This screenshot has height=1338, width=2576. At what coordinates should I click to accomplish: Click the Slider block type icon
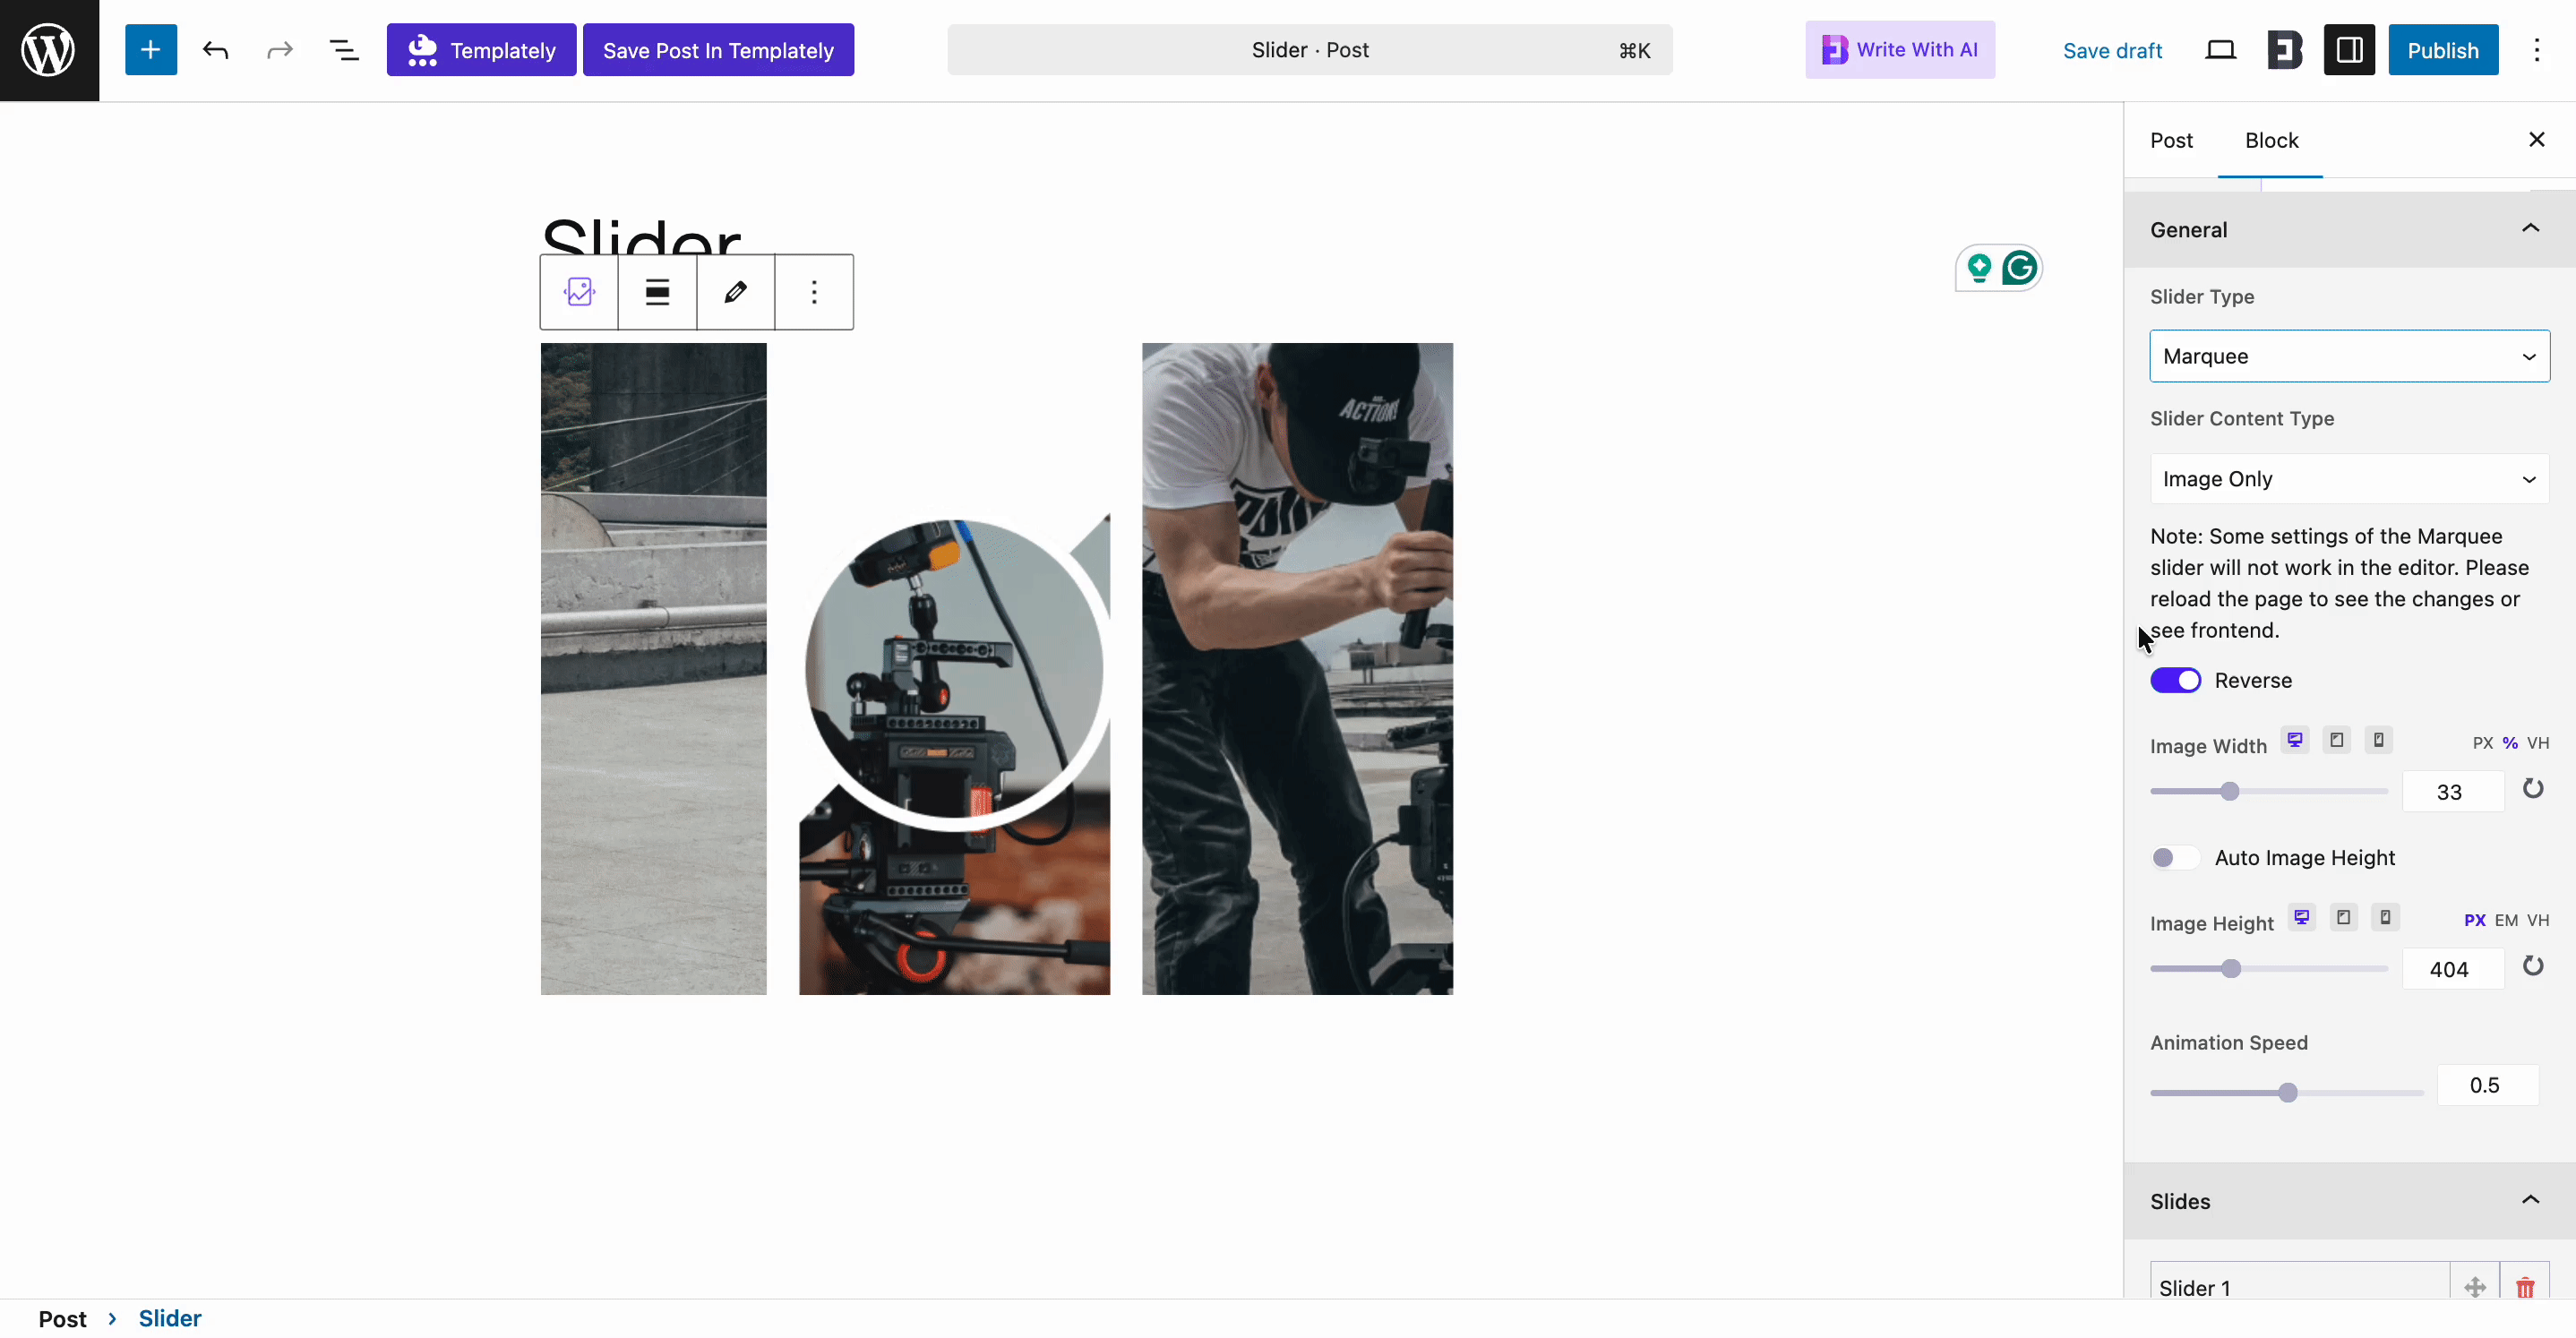(579, 292)
